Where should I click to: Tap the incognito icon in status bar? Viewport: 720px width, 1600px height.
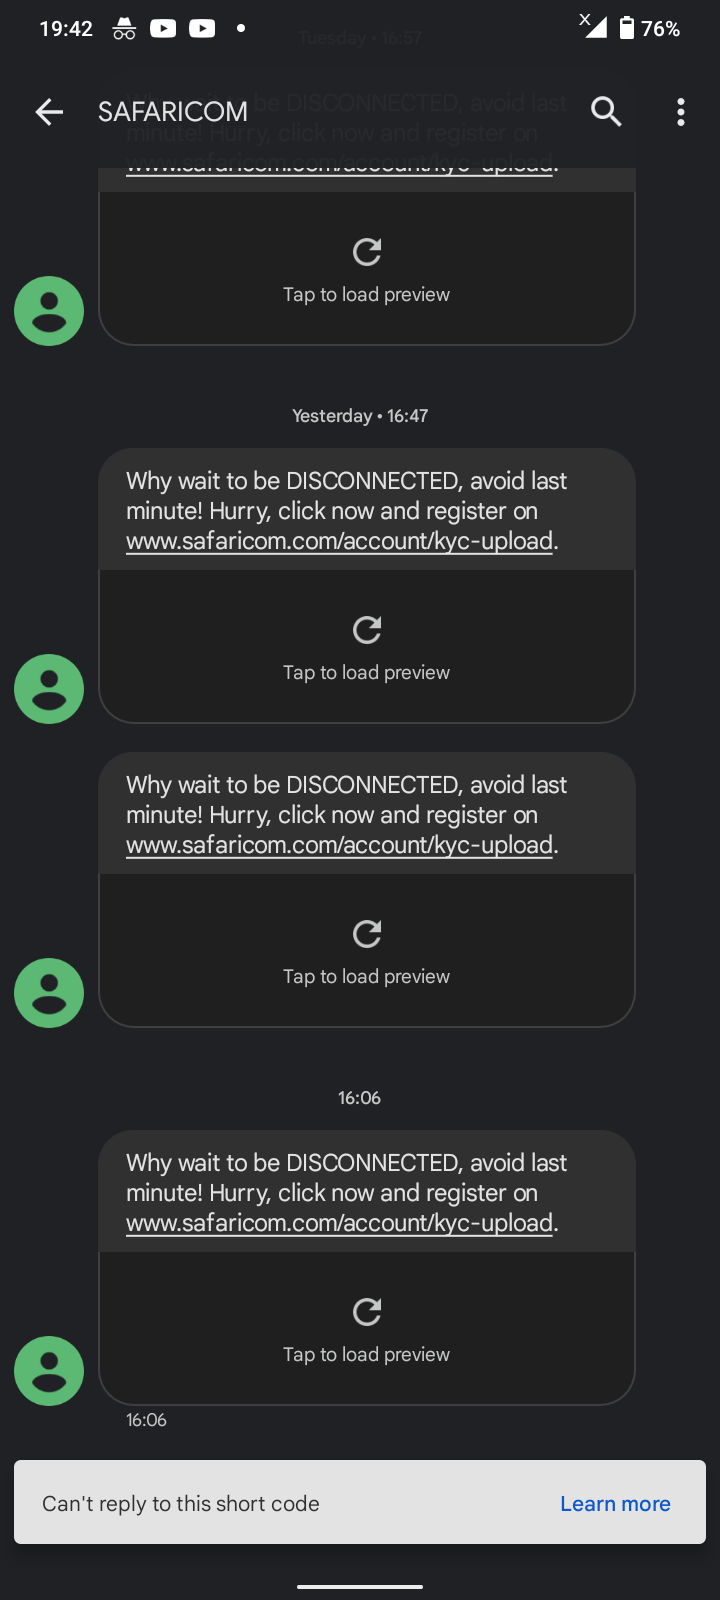tap(124, 28)
